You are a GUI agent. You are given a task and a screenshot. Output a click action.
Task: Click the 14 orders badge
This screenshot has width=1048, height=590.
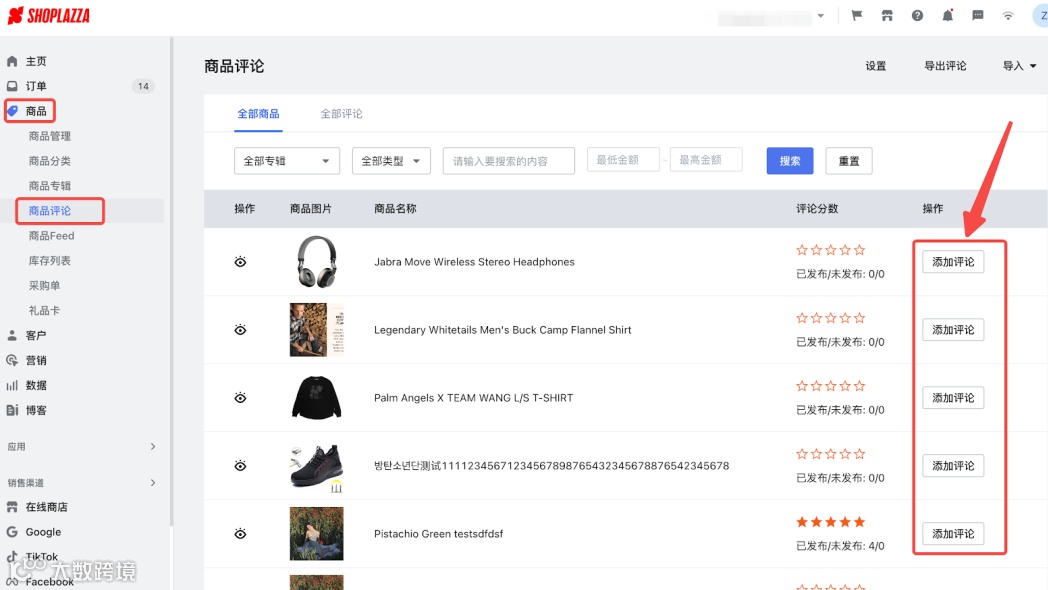tap(143, 86)
